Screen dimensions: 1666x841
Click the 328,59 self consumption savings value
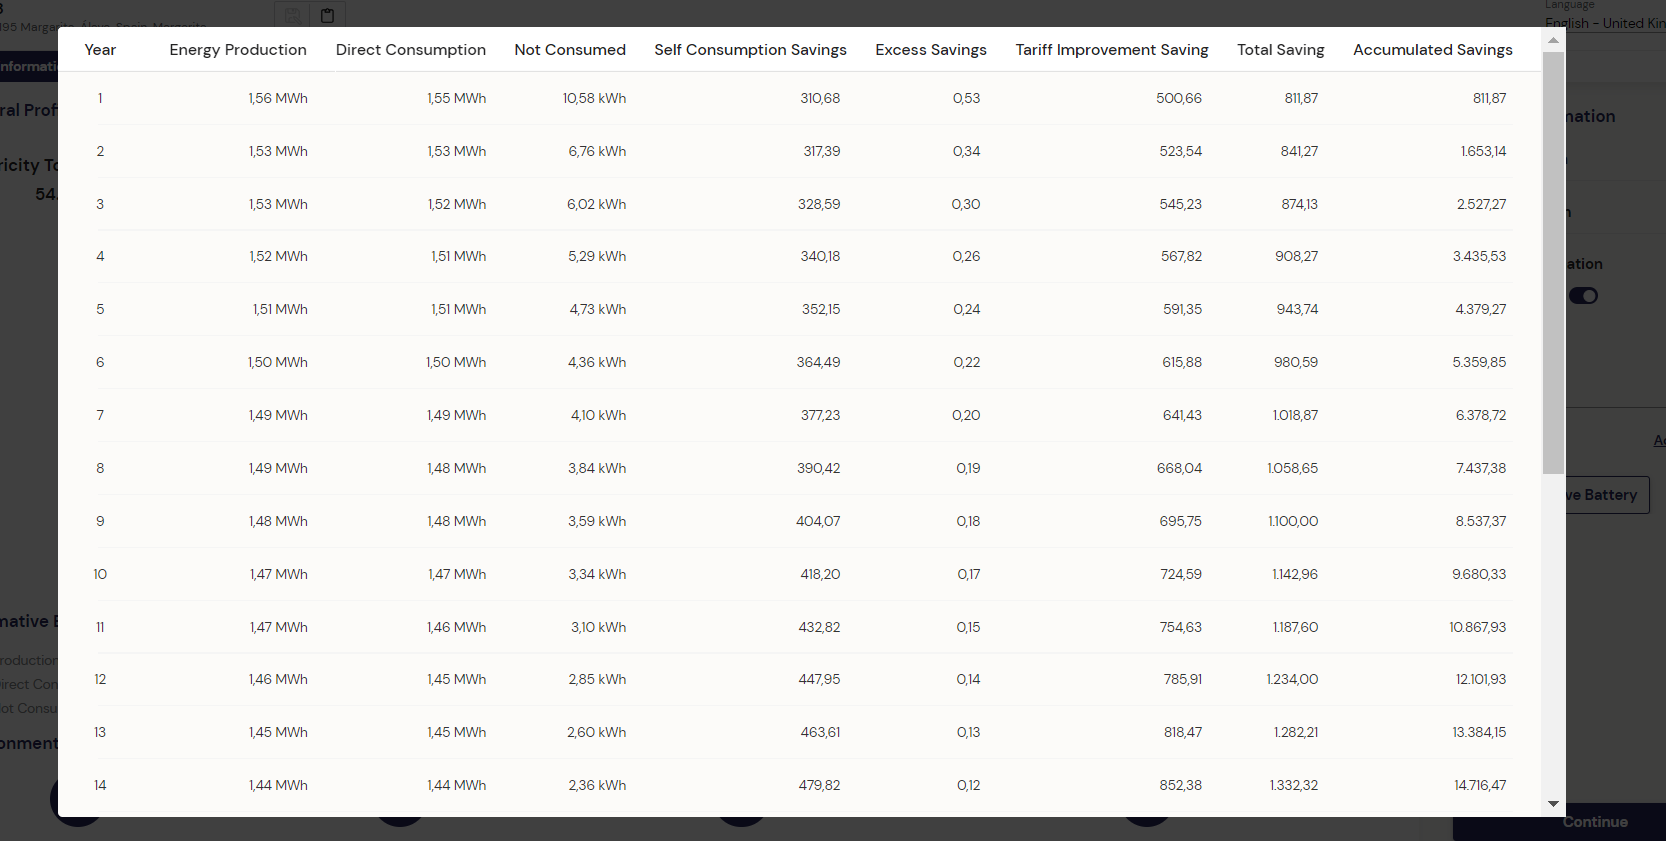(x=819, y=204)
